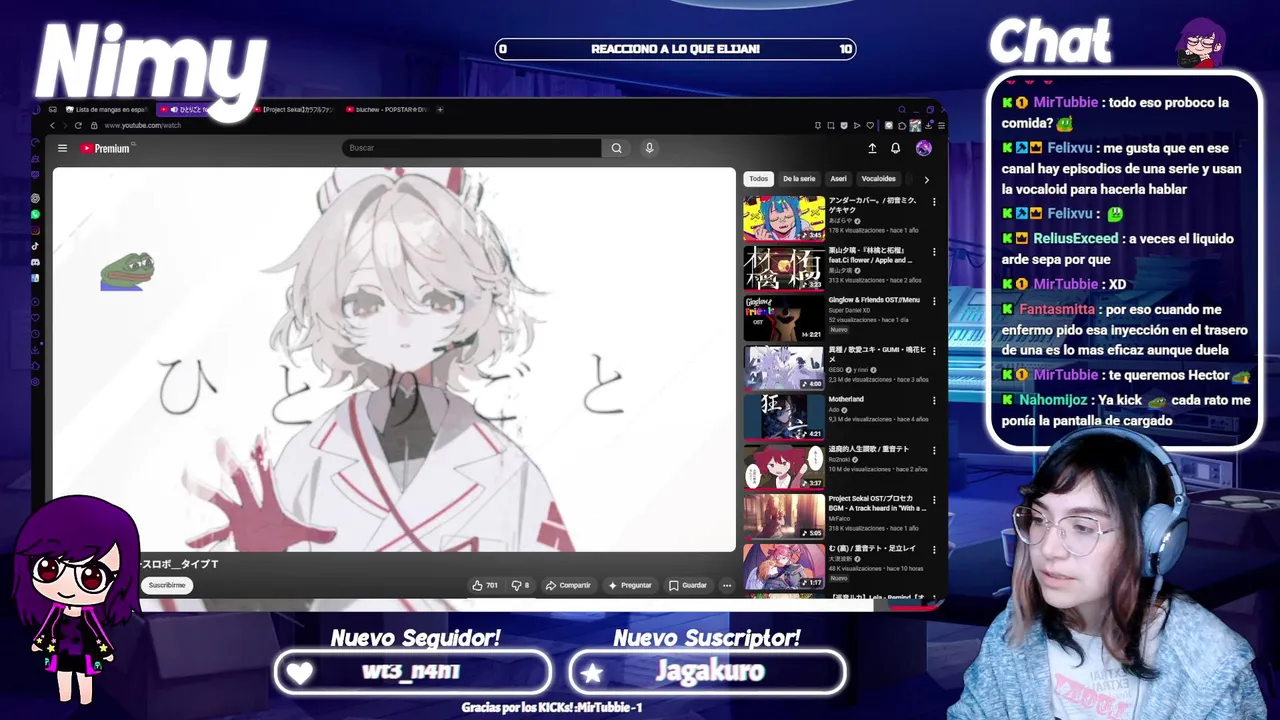The width and height of the screenshot is (1280, 720).
Task: Open Instagram in the browser sidebar
Action: tap(35, 230)
